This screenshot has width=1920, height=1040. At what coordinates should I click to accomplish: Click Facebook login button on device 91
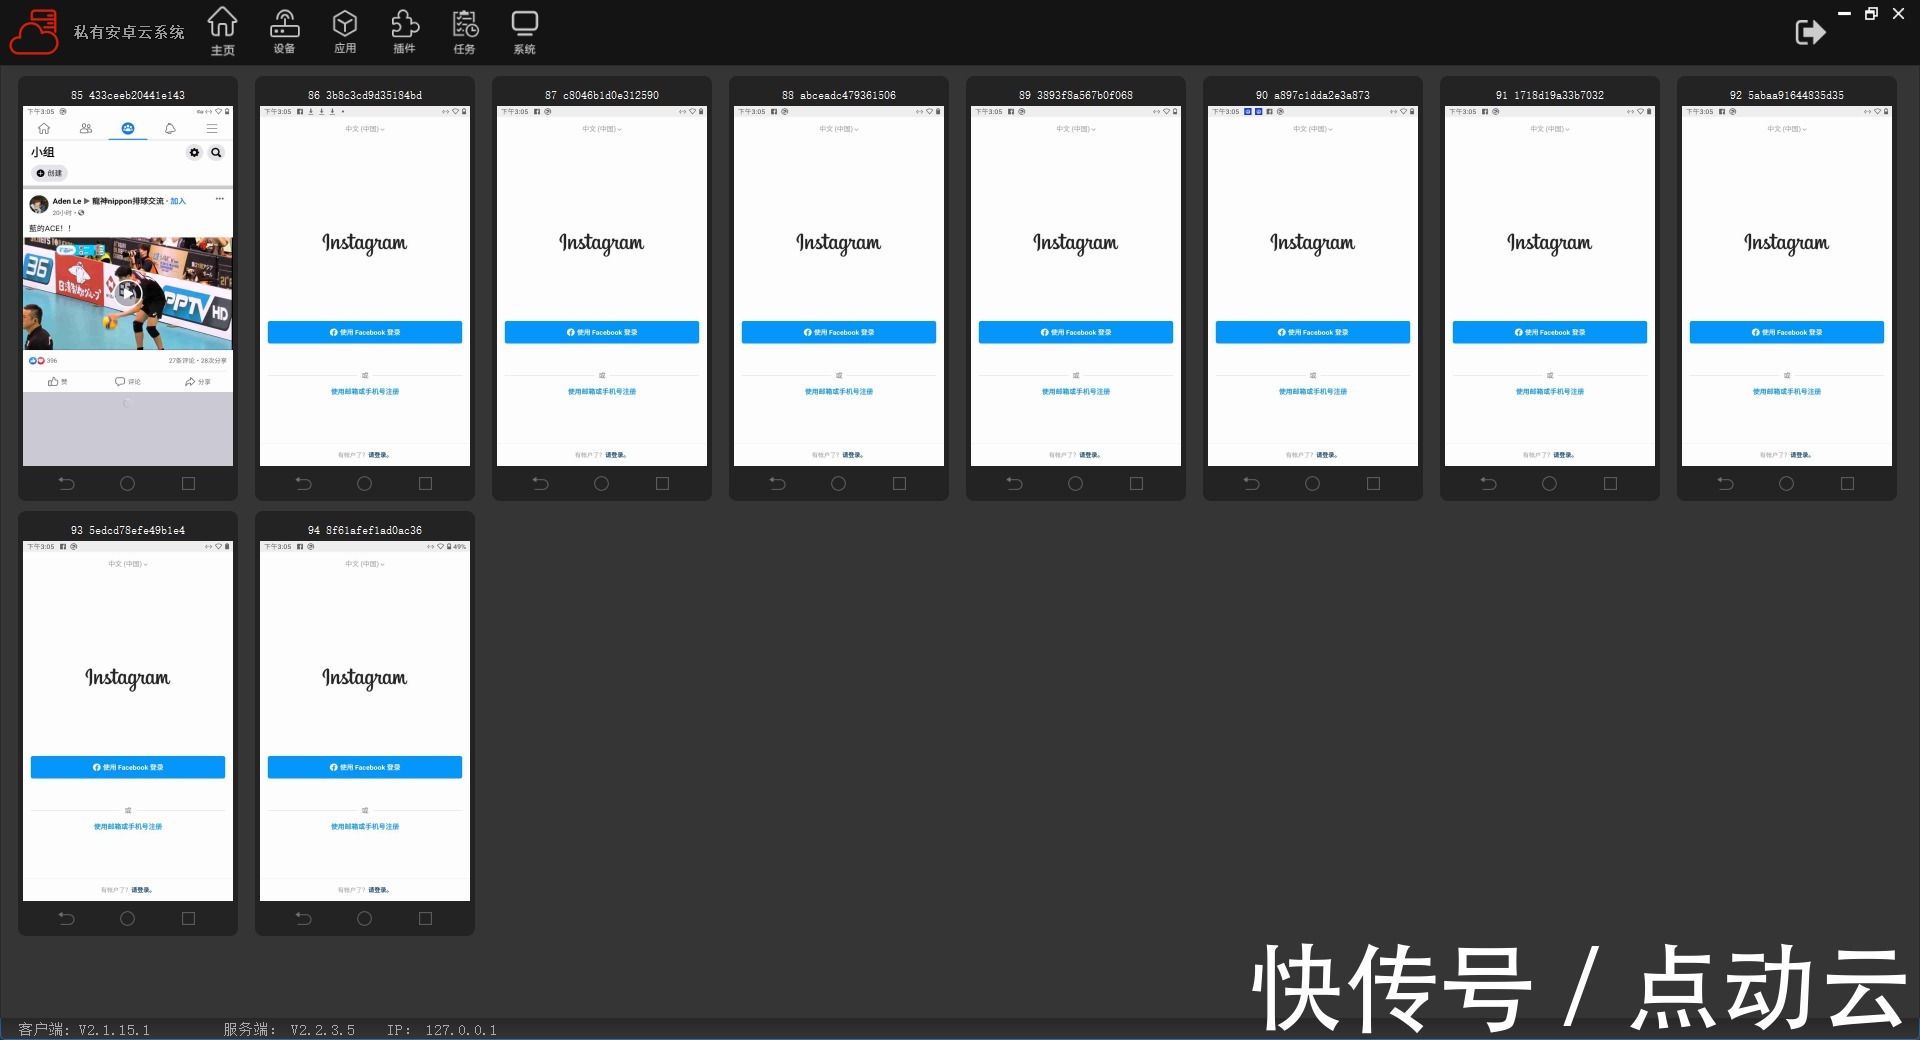(1550, 332)
